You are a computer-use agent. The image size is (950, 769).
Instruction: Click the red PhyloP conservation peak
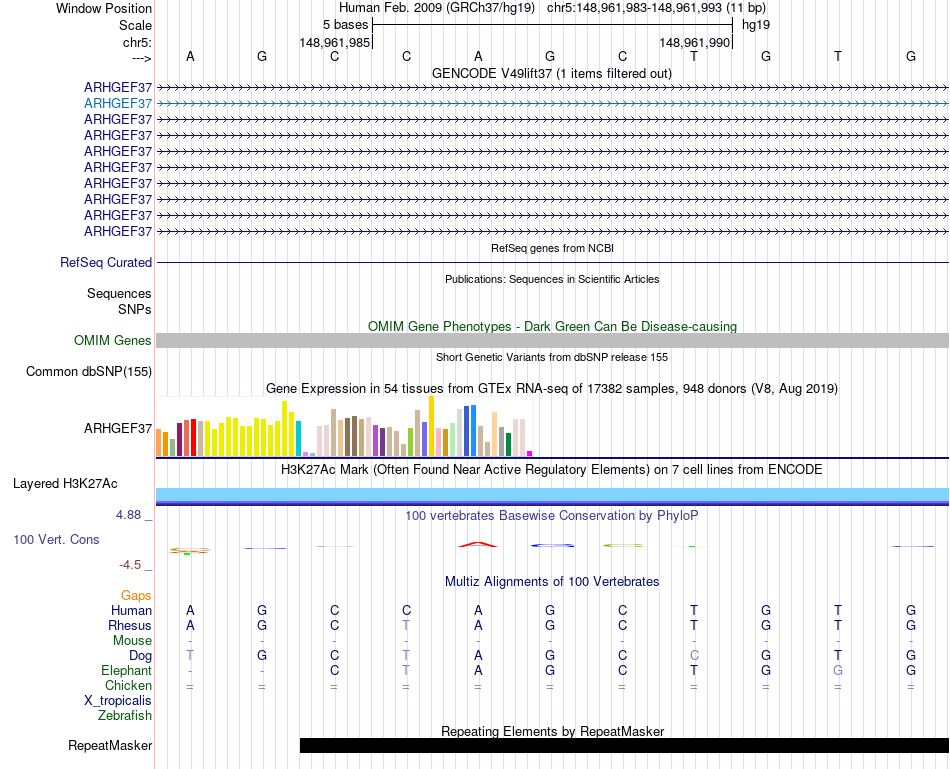[x=477, y=544]
